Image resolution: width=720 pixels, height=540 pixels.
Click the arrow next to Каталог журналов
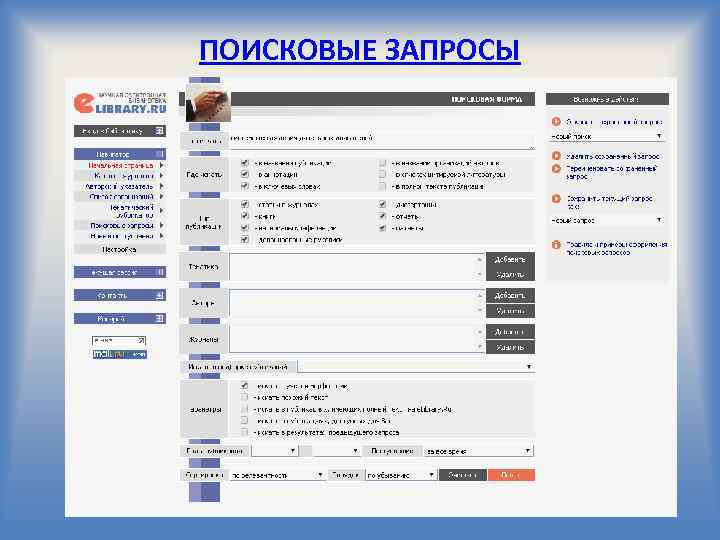[161, 175]
